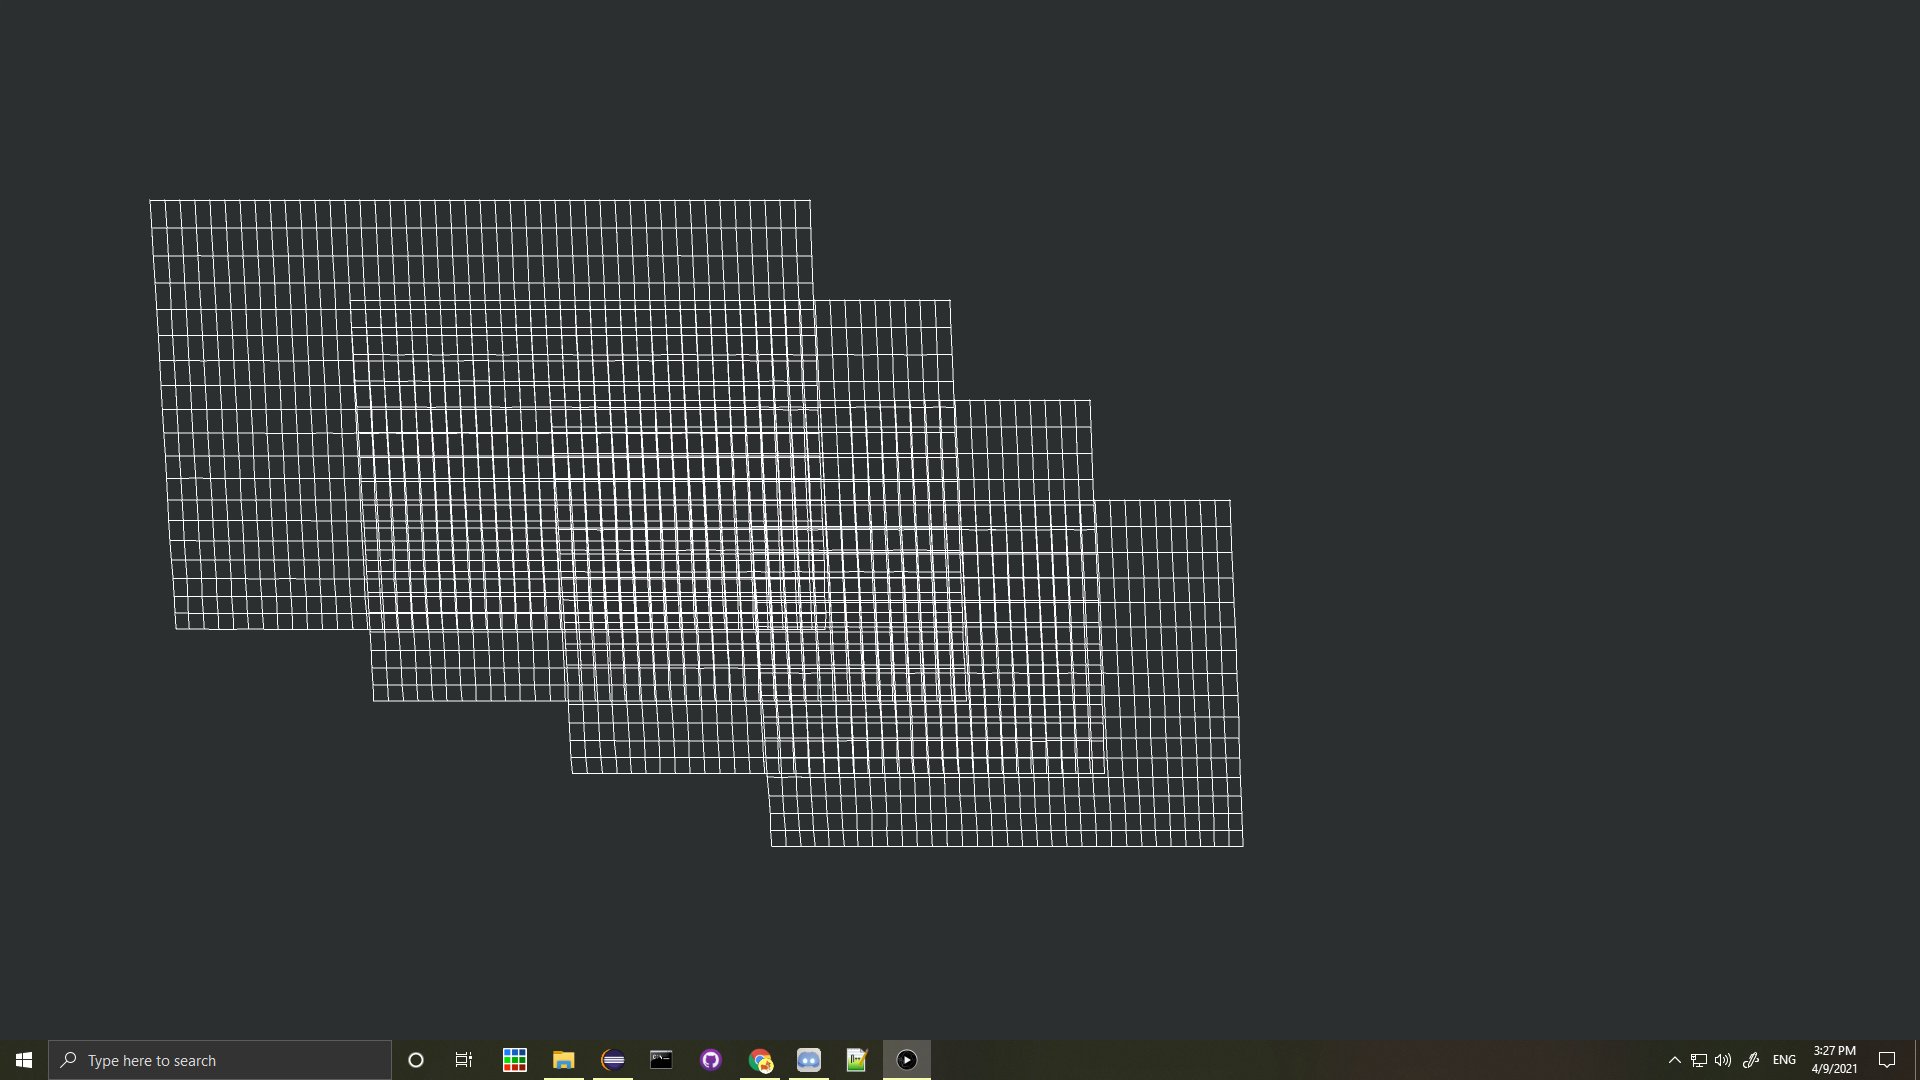Open Task View on the taskbar

(x=464, y=1060)
